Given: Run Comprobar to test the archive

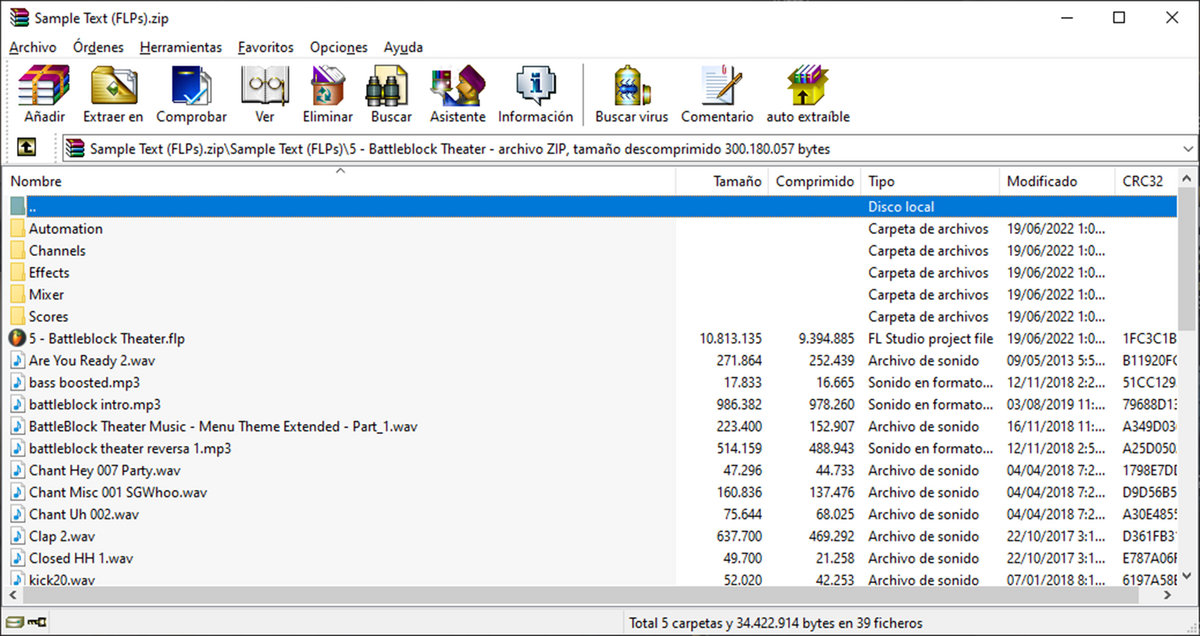Looking at the screenshot, I should [x=191, y=94].
